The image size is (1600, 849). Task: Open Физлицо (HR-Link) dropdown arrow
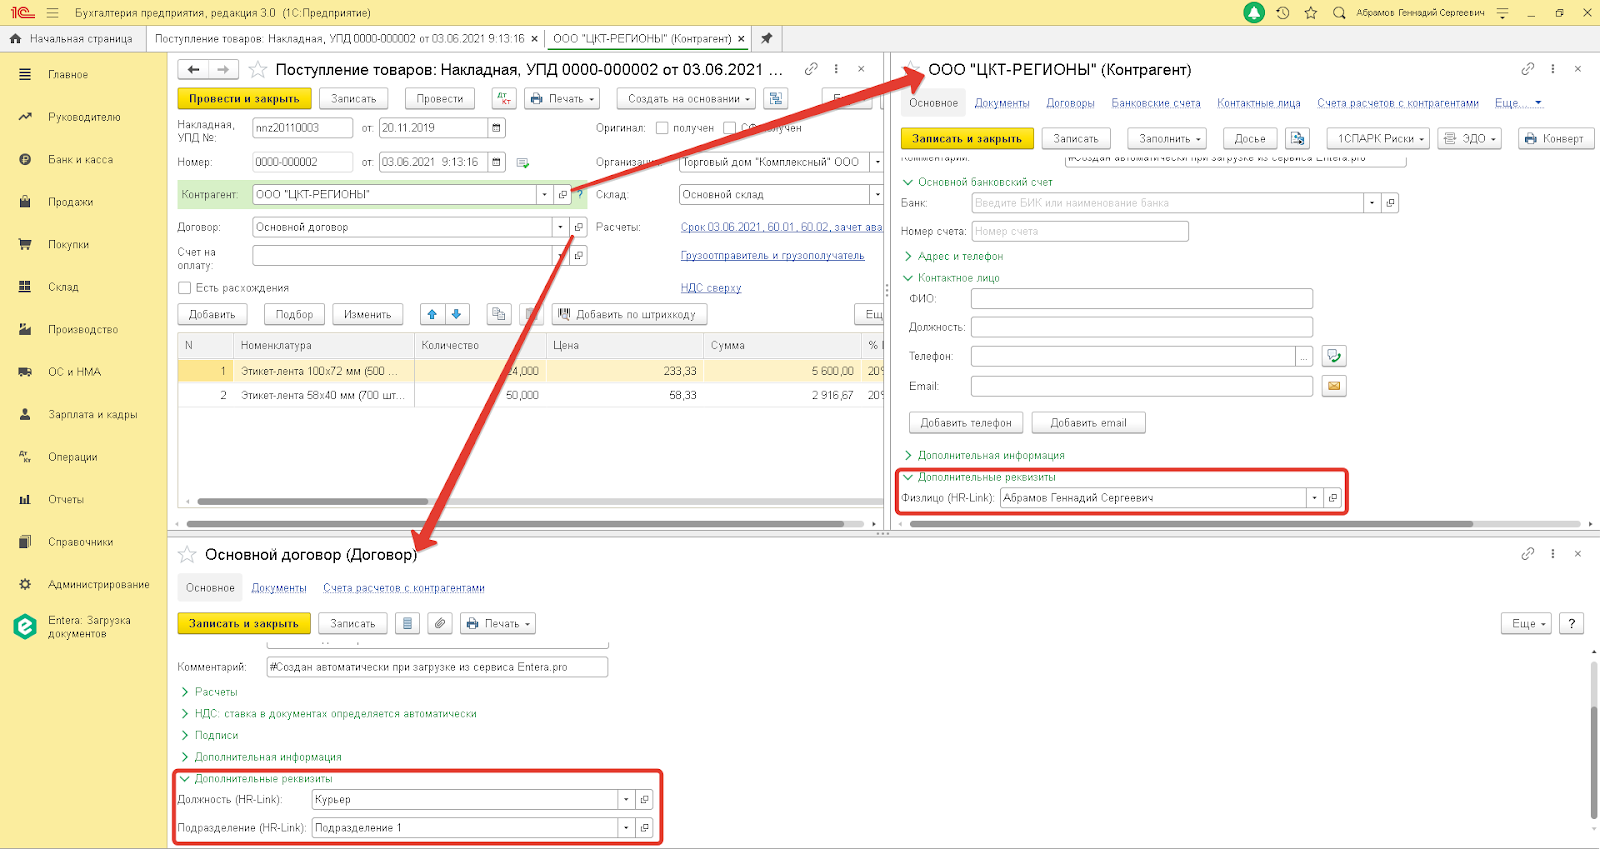(1314, 498)
